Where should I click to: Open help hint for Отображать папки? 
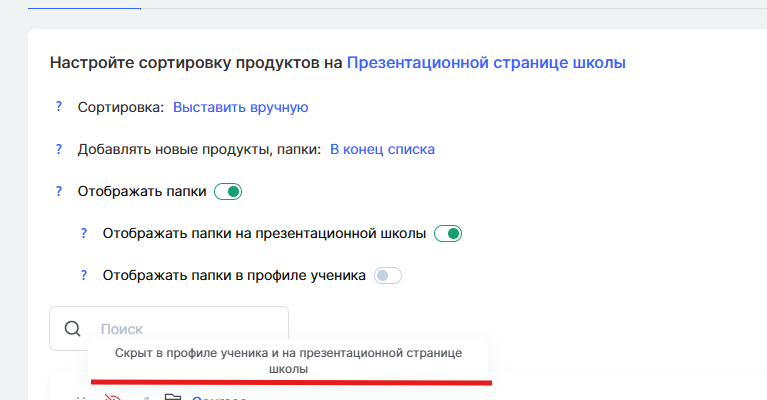tap(59, 191)
